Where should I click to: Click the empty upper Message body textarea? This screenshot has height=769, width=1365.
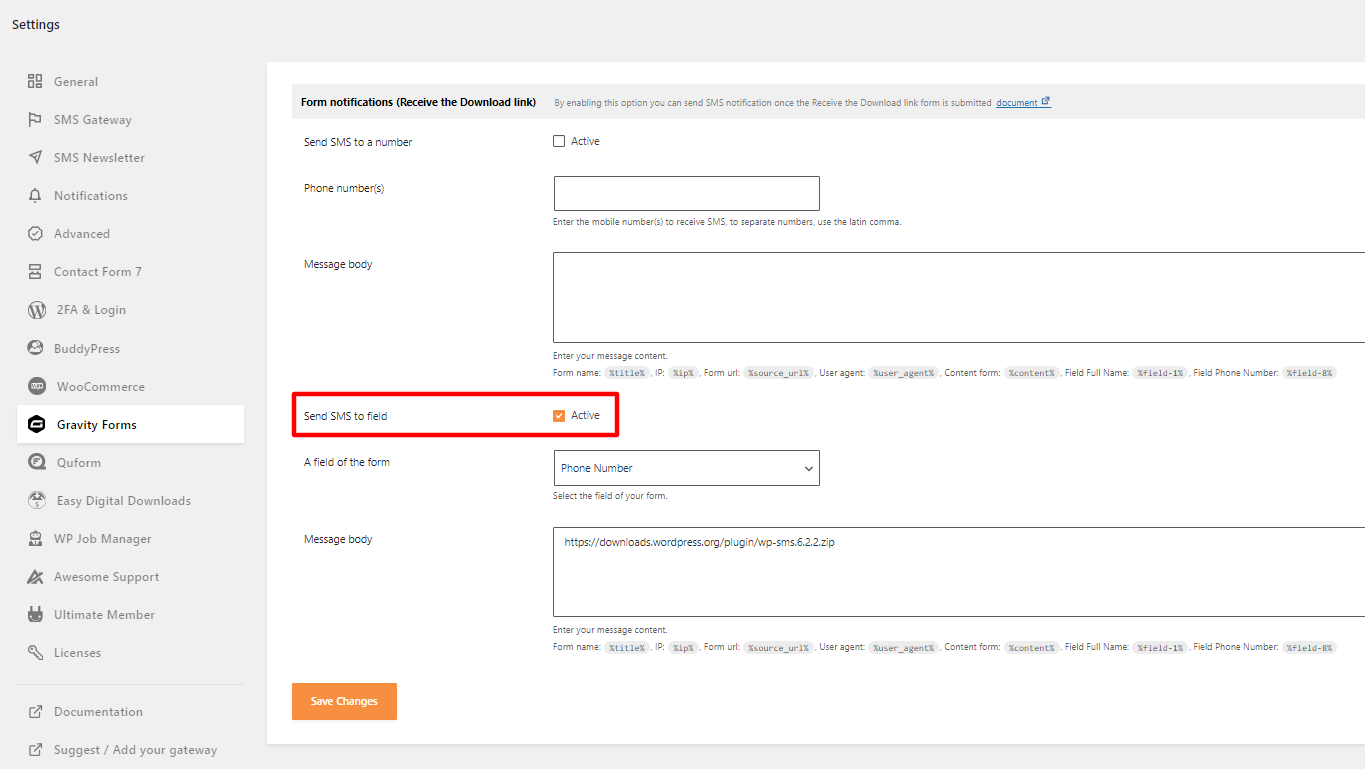coord(959,297)
